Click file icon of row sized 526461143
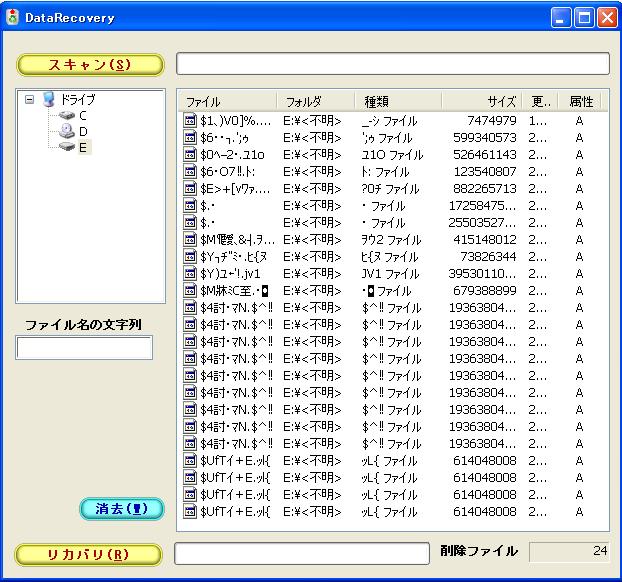622x582 pixels. point(190,154)
